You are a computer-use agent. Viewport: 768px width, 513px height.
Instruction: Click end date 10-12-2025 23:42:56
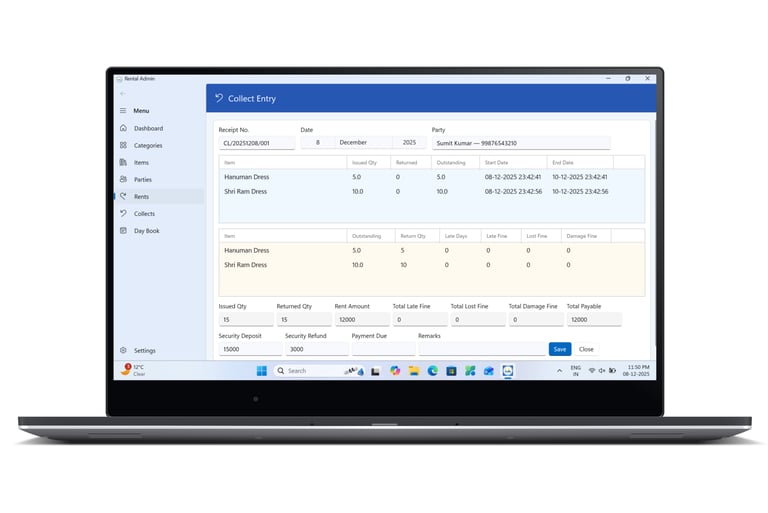point(580,192)
